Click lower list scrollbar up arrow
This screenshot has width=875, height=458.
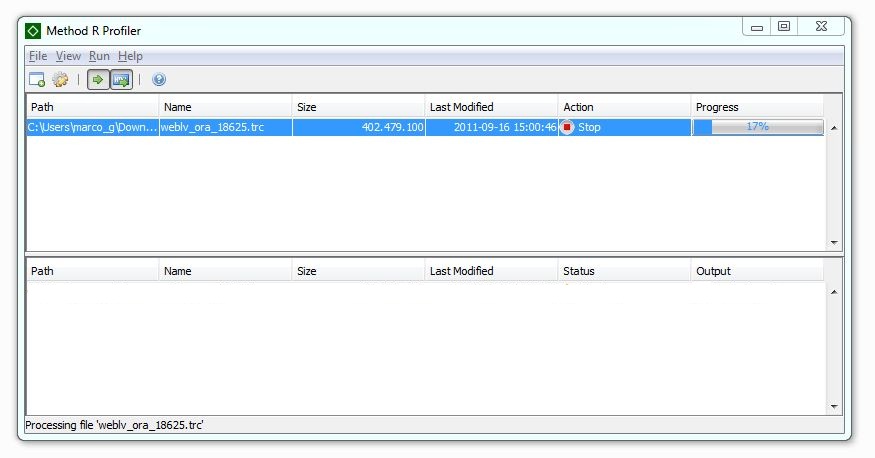pyautogui.click(x=834, y=292)
